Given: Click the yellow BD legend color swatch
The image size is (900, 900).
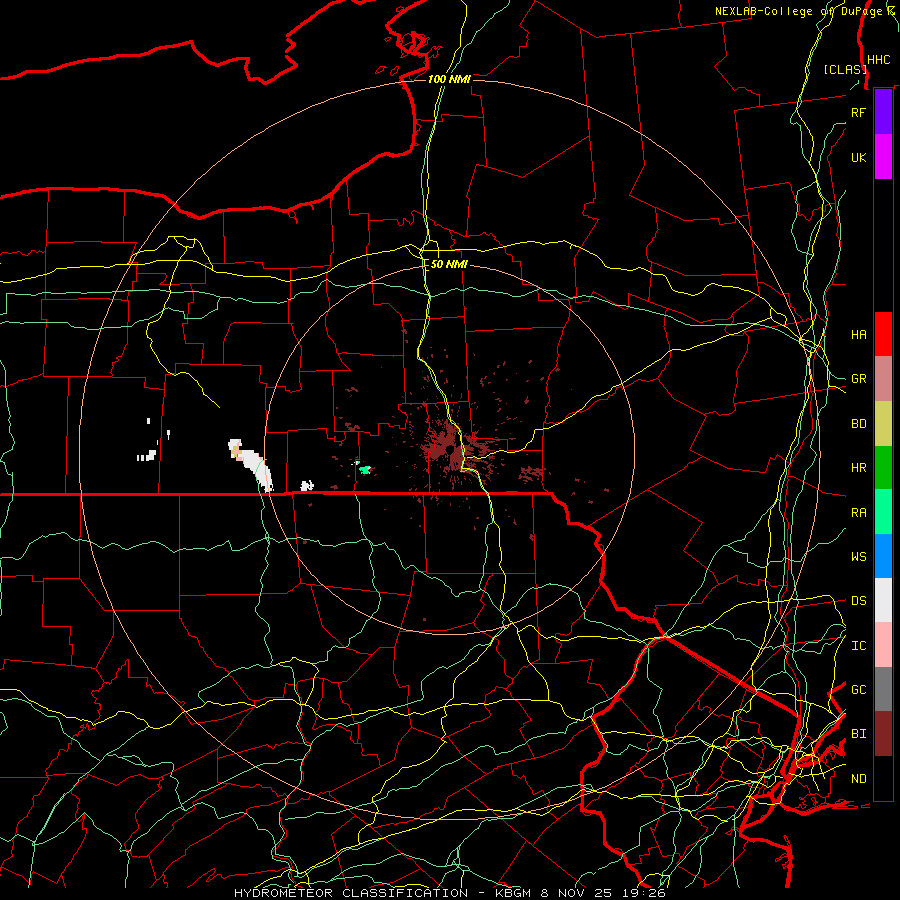Looking at the screenshot, I should 883,424.
